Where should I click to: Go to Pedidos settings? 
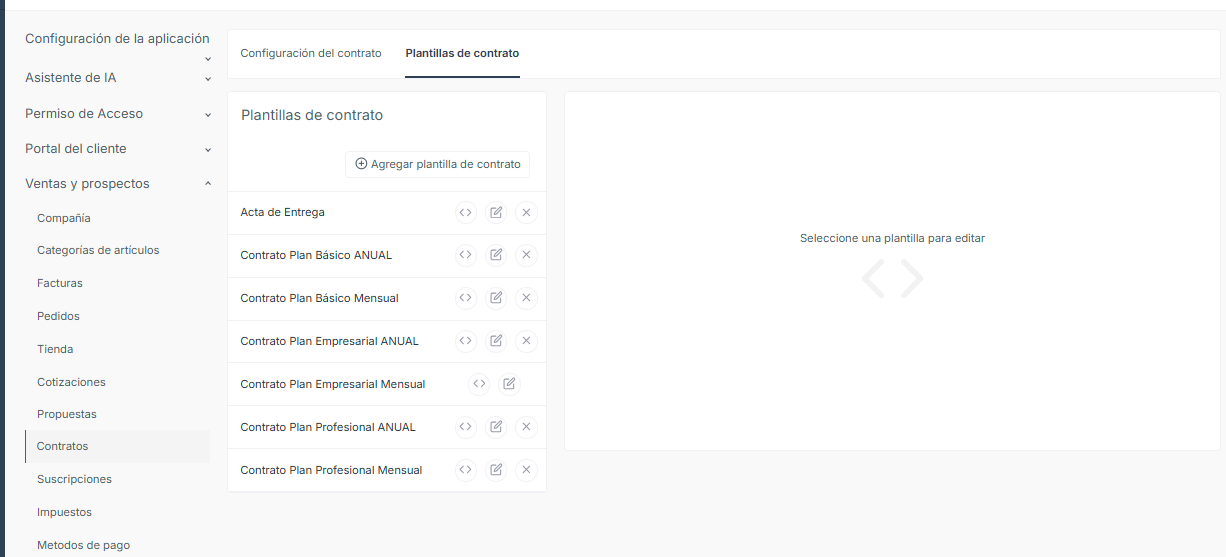58,316
